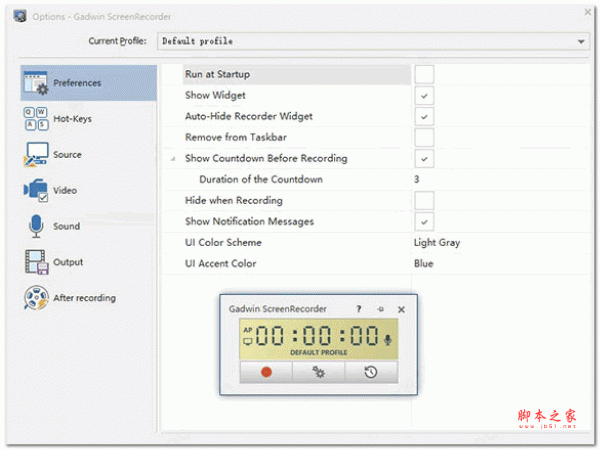
Task: Go to the Video section label
Action: point(65,190)
